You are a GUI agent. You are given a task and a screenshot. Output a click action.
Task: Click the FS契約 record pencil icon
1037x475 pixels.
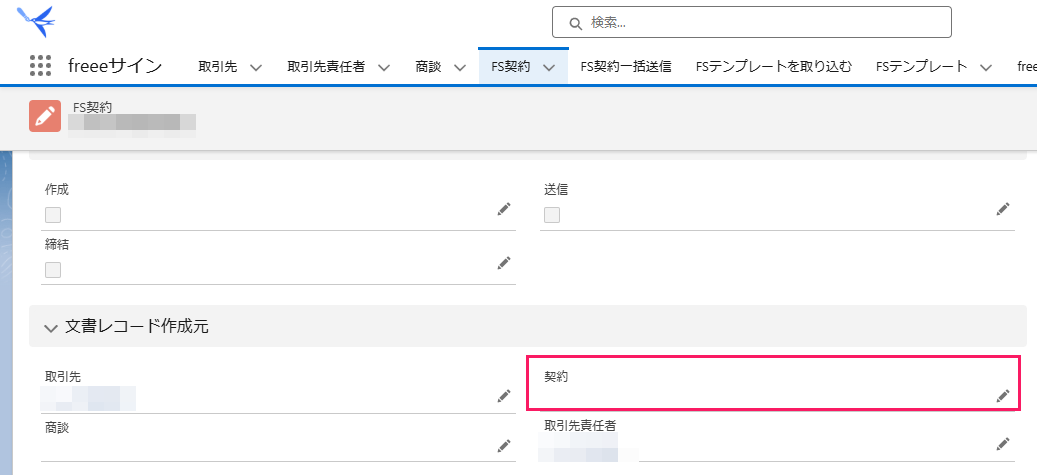tap(45, 116)
